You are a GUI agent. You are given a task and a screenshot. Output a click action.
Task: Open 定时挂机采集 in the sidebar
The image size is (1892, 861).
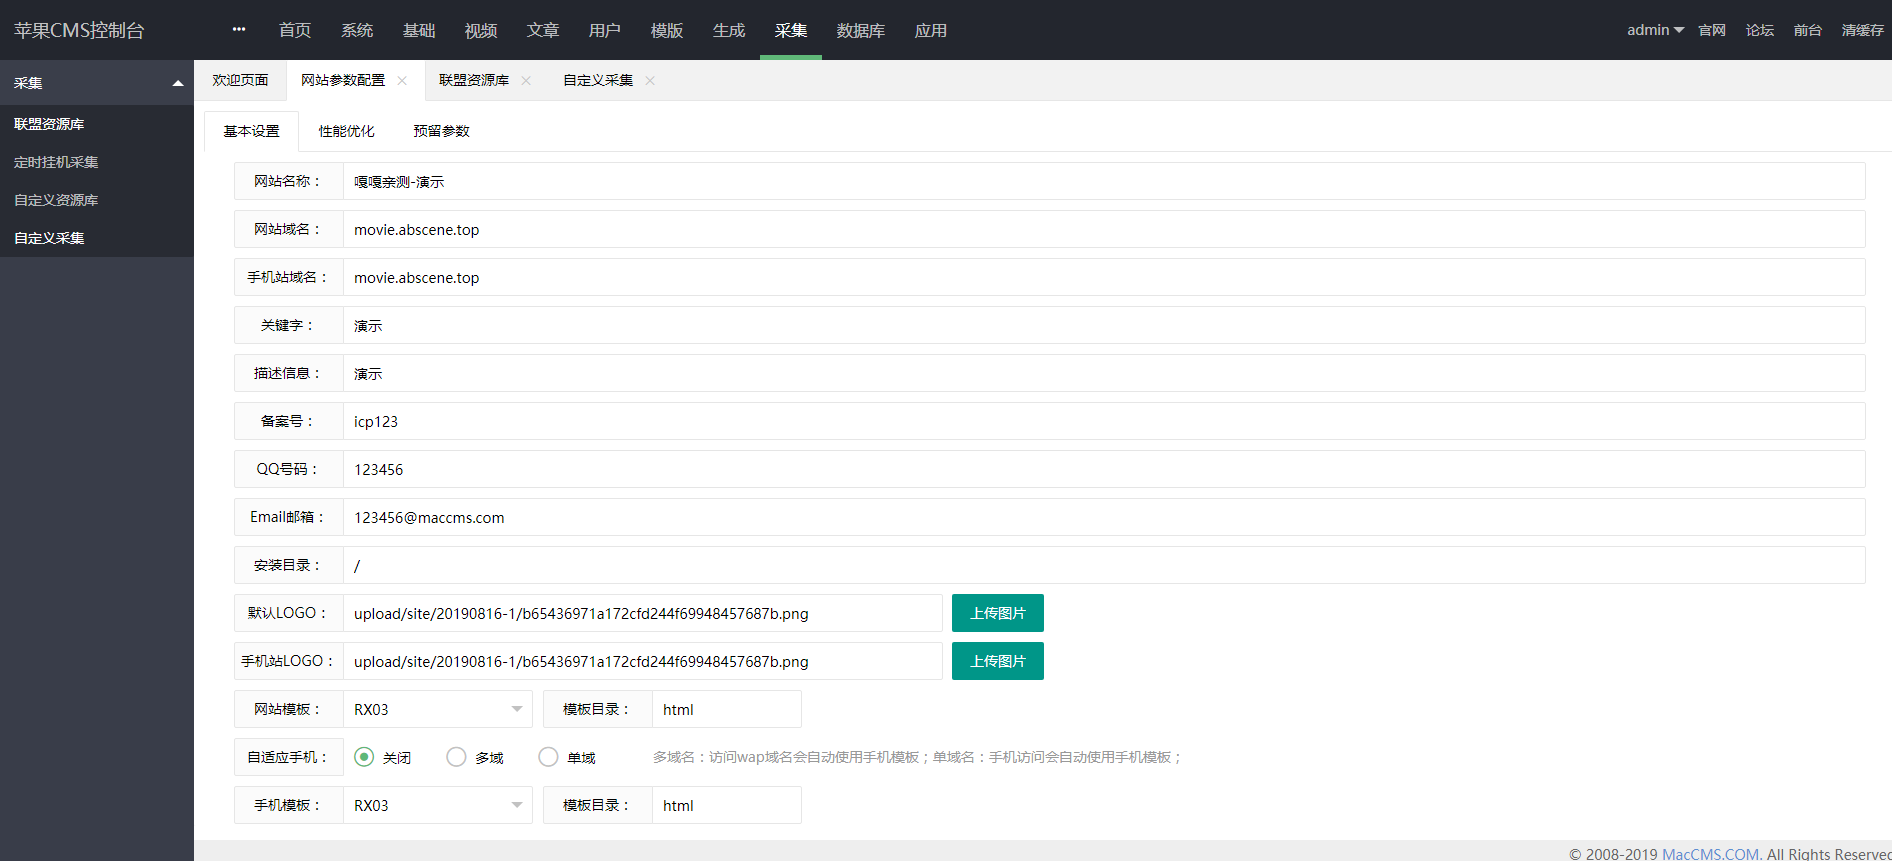56,162
